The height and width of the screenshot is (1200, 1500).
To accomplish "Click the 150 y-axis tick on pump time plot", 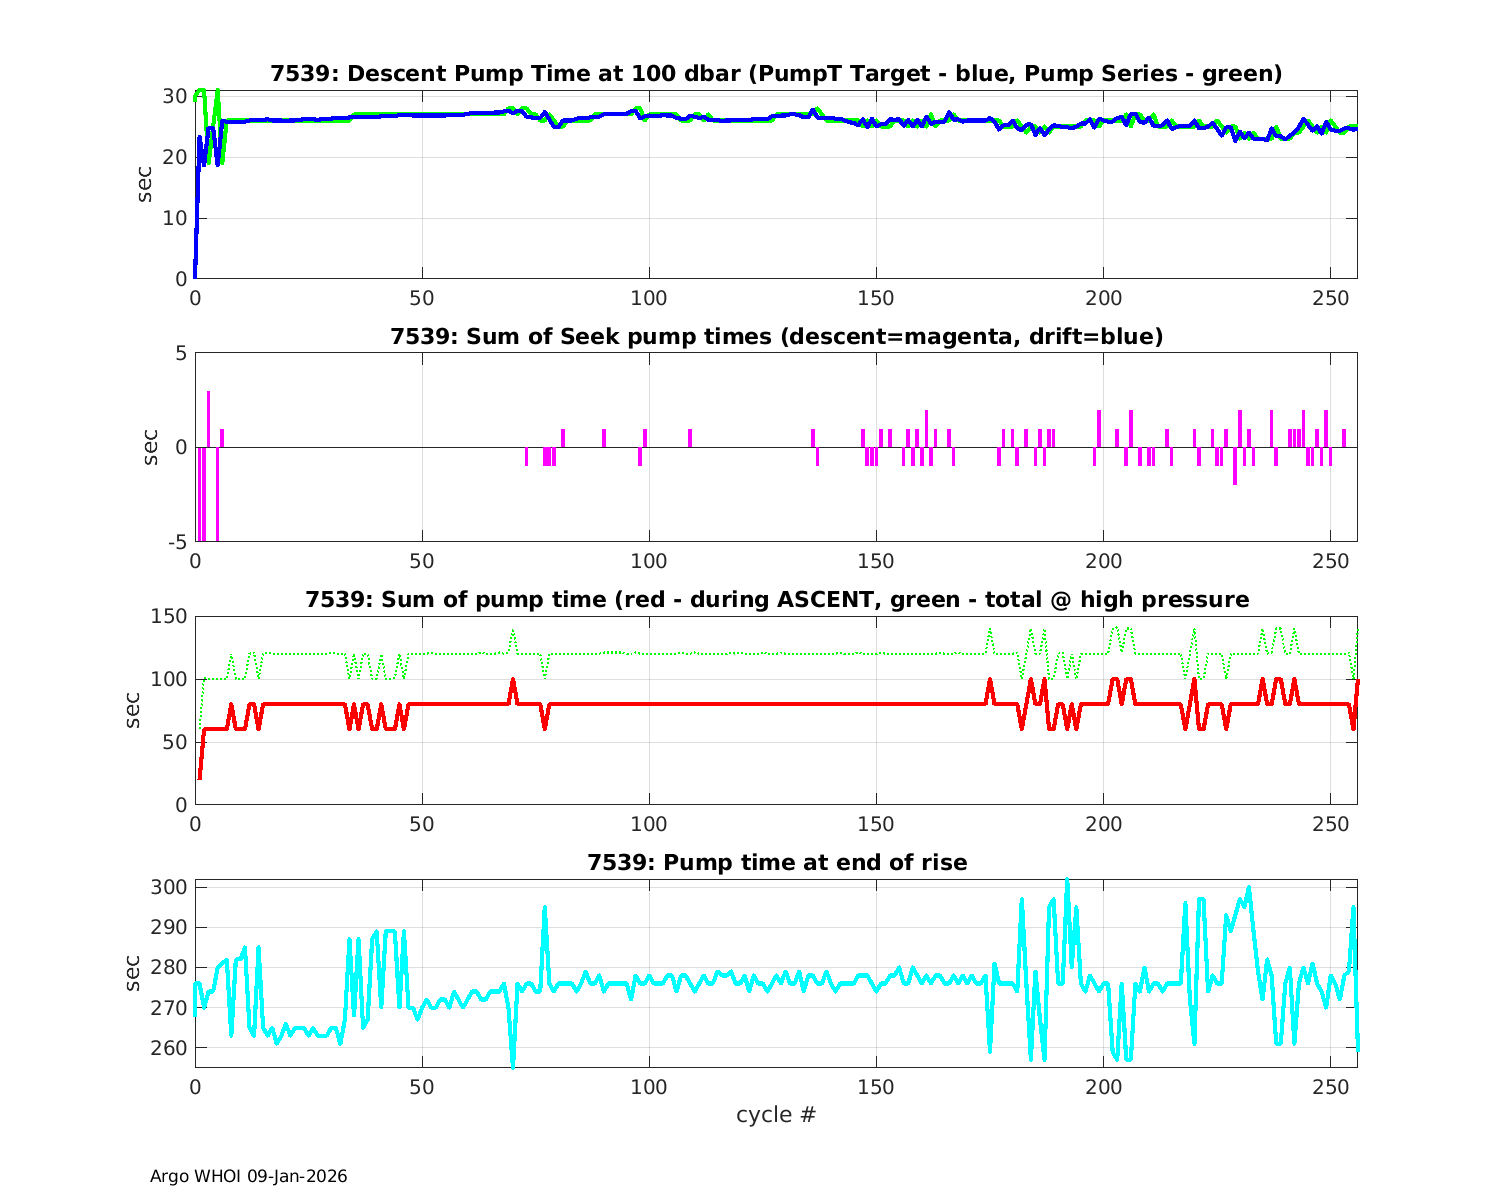I will pyautogui.click(x=169, y=617).
